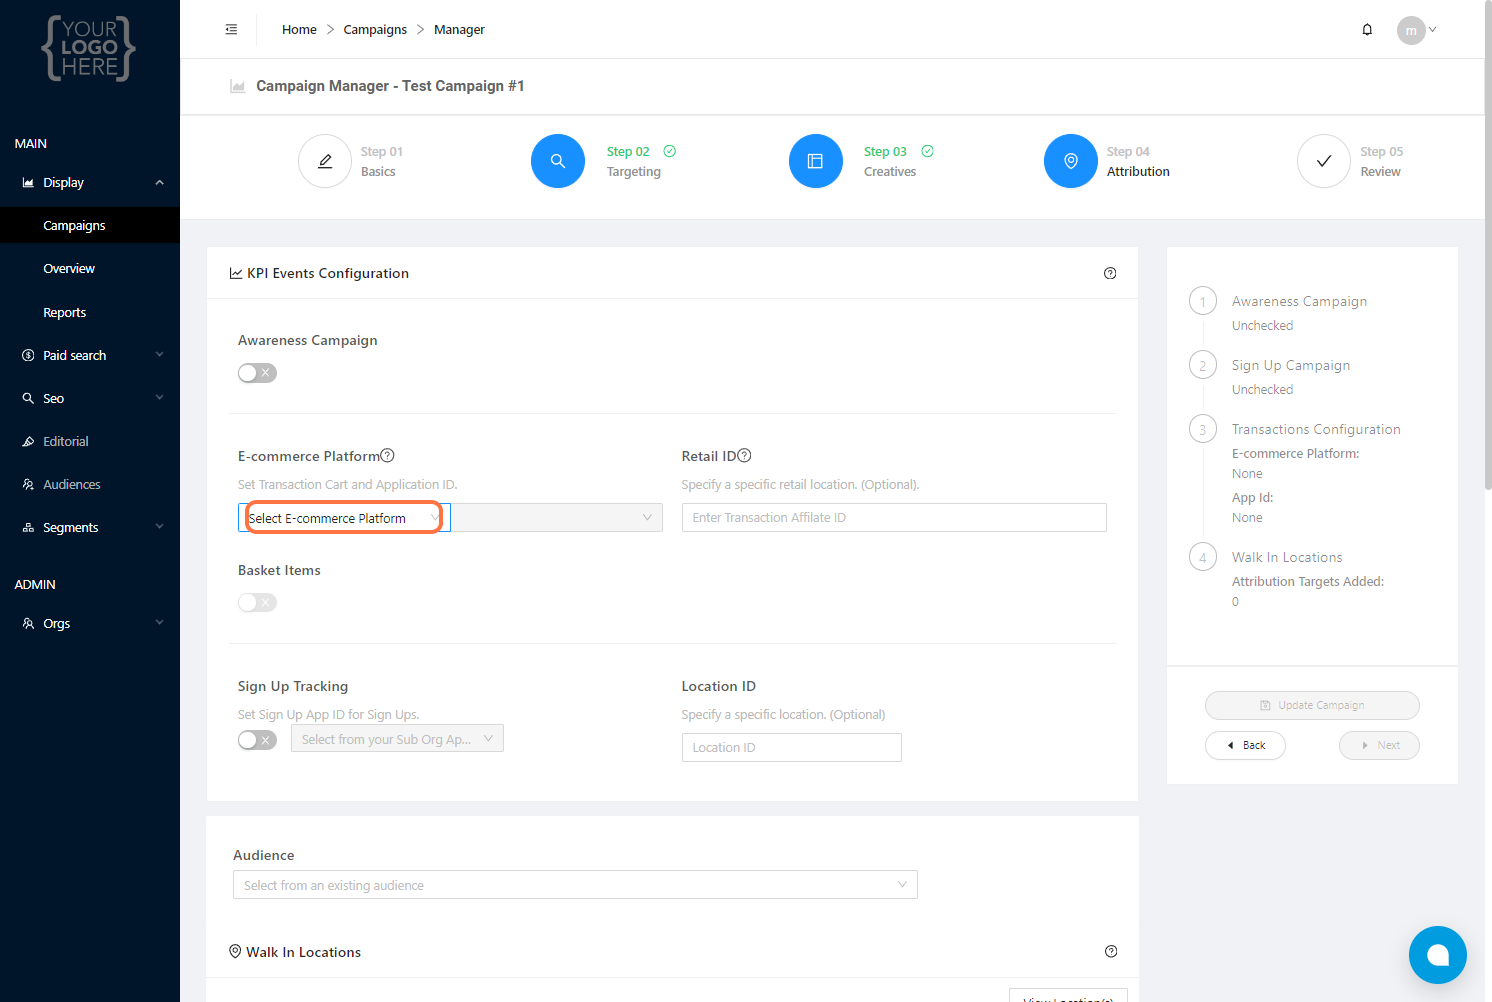
Task: Click the Campaigns breadcrumb link
Action: [x=375, y=30]
